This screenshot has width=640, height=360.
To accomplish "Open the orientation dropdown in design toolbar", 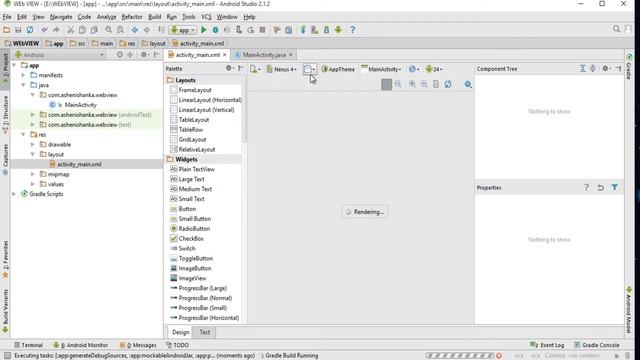I will (x=309, y=69).
